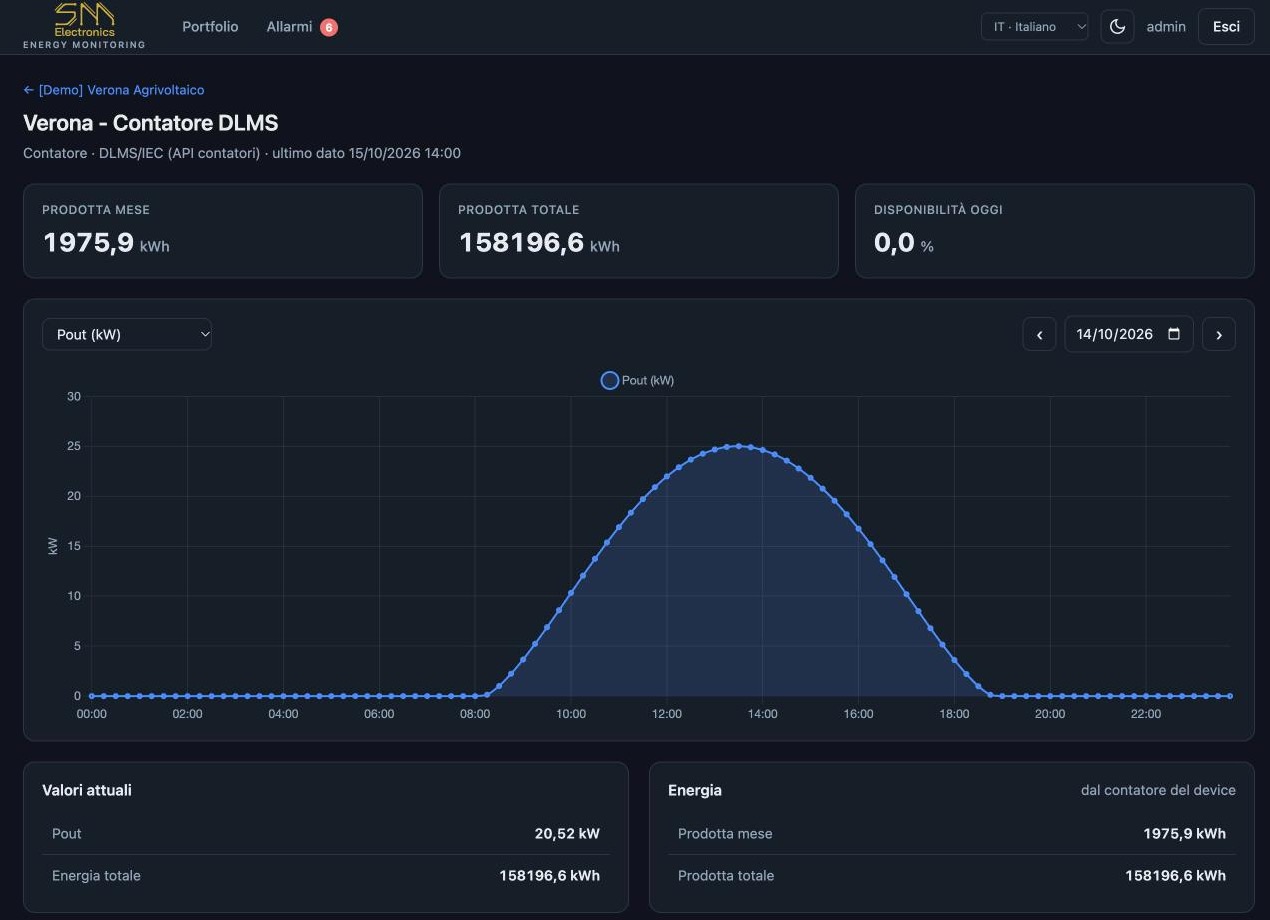
Task: Click the Disponibilità Oggi value 0,0 %
Action: tap(904, 243)
